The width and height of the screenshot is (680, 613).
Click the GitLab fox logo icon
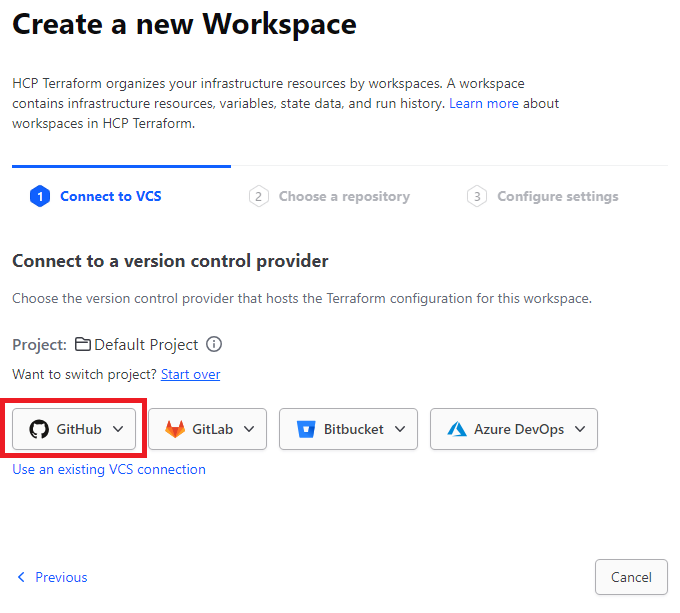click(x=175, y=429)
